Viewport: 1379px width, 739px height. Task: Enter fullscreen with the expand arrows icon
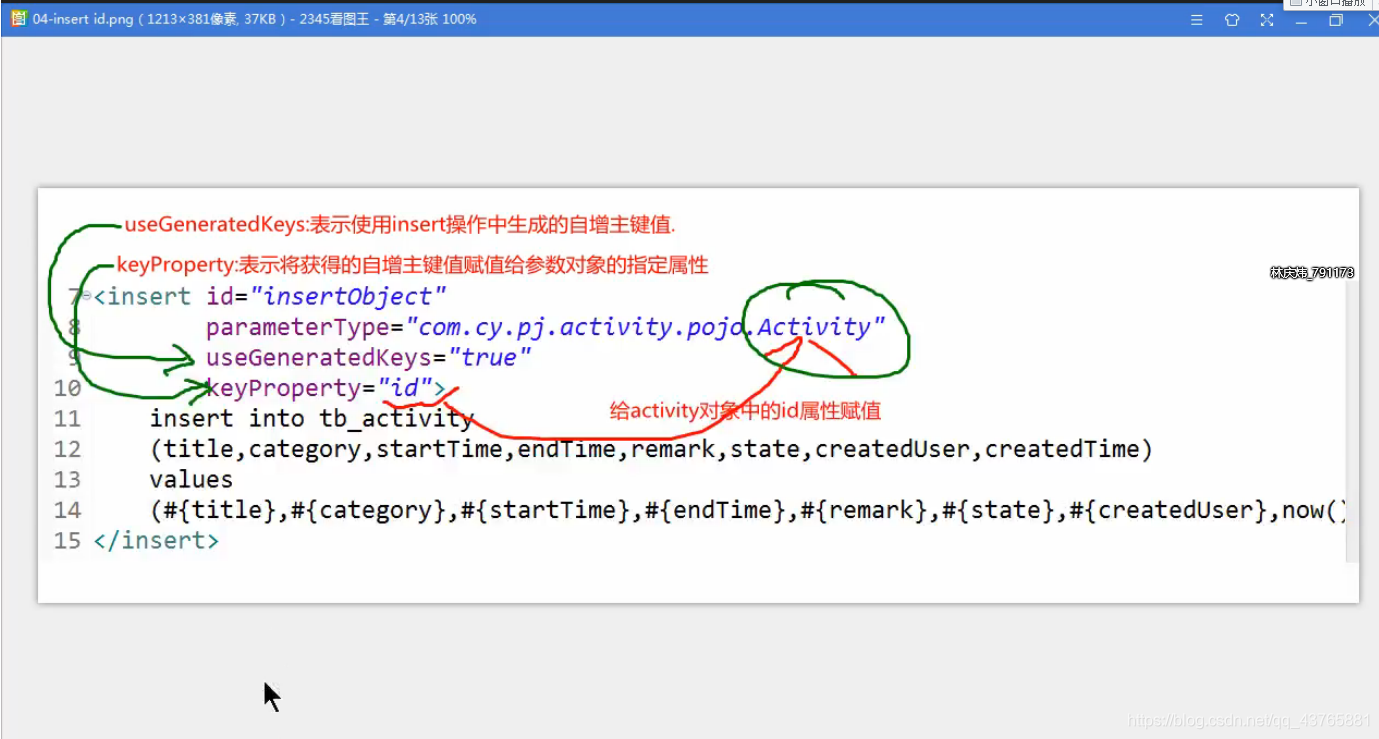point(1267,20)
